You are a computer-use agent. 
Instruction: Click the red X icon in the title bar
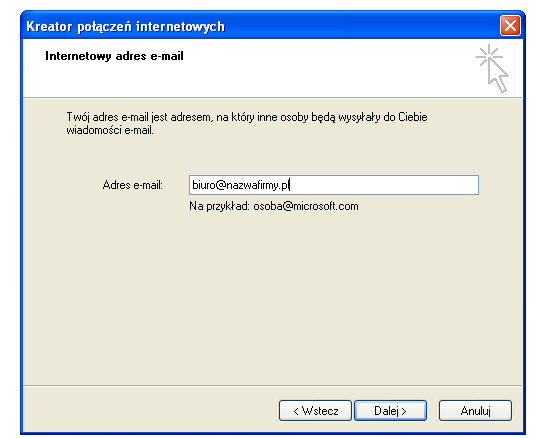(510, 26)
